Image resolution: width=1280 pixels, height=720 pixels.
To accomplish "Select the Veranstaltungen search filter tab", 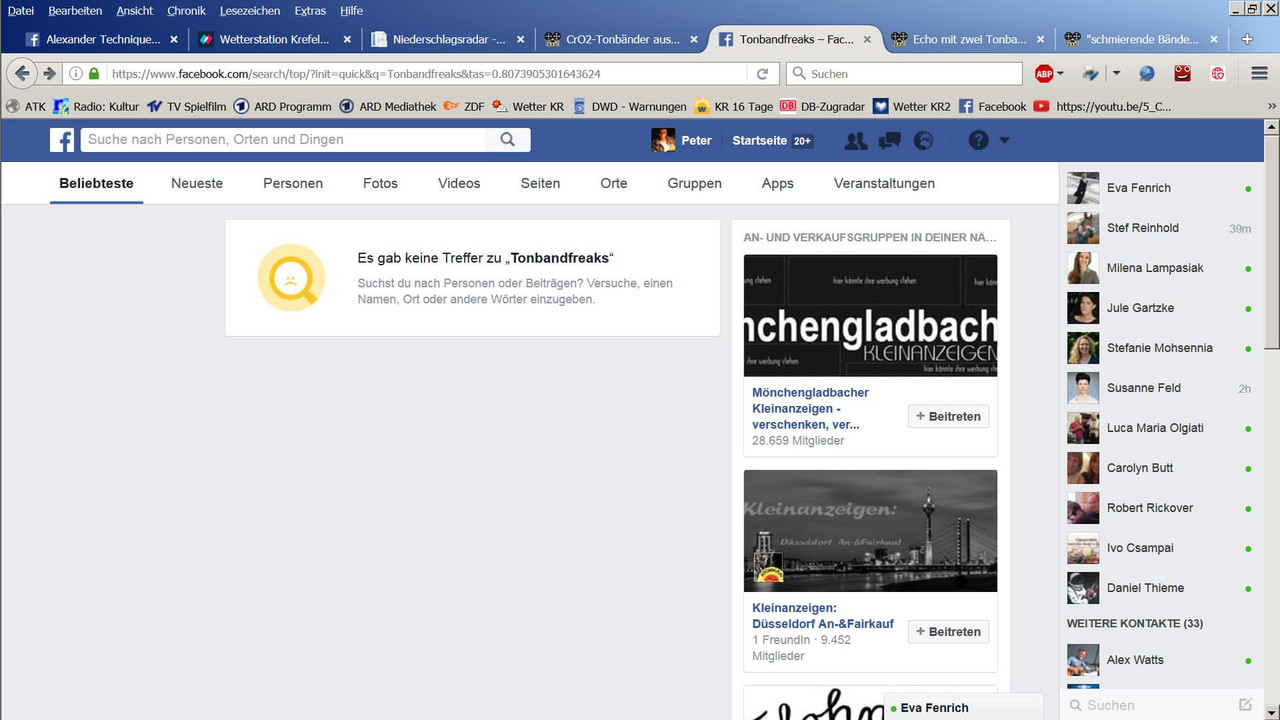I will click(884, 183).
